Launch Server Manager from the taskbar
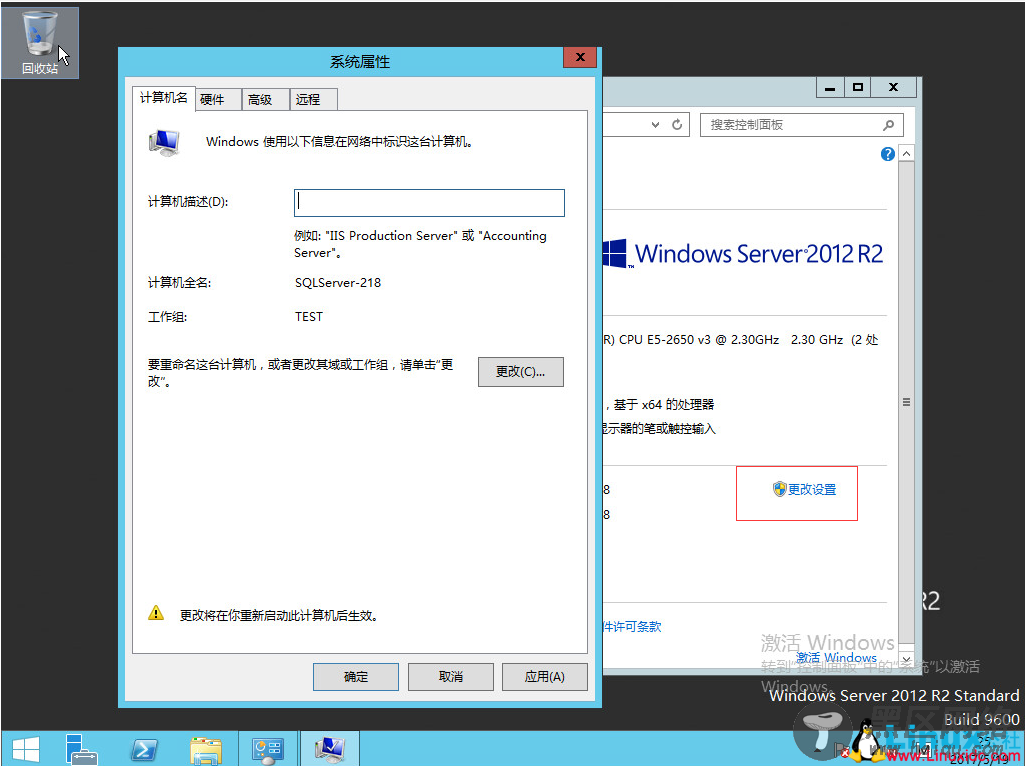1025x766 pixels. click(x=82, y=749)
